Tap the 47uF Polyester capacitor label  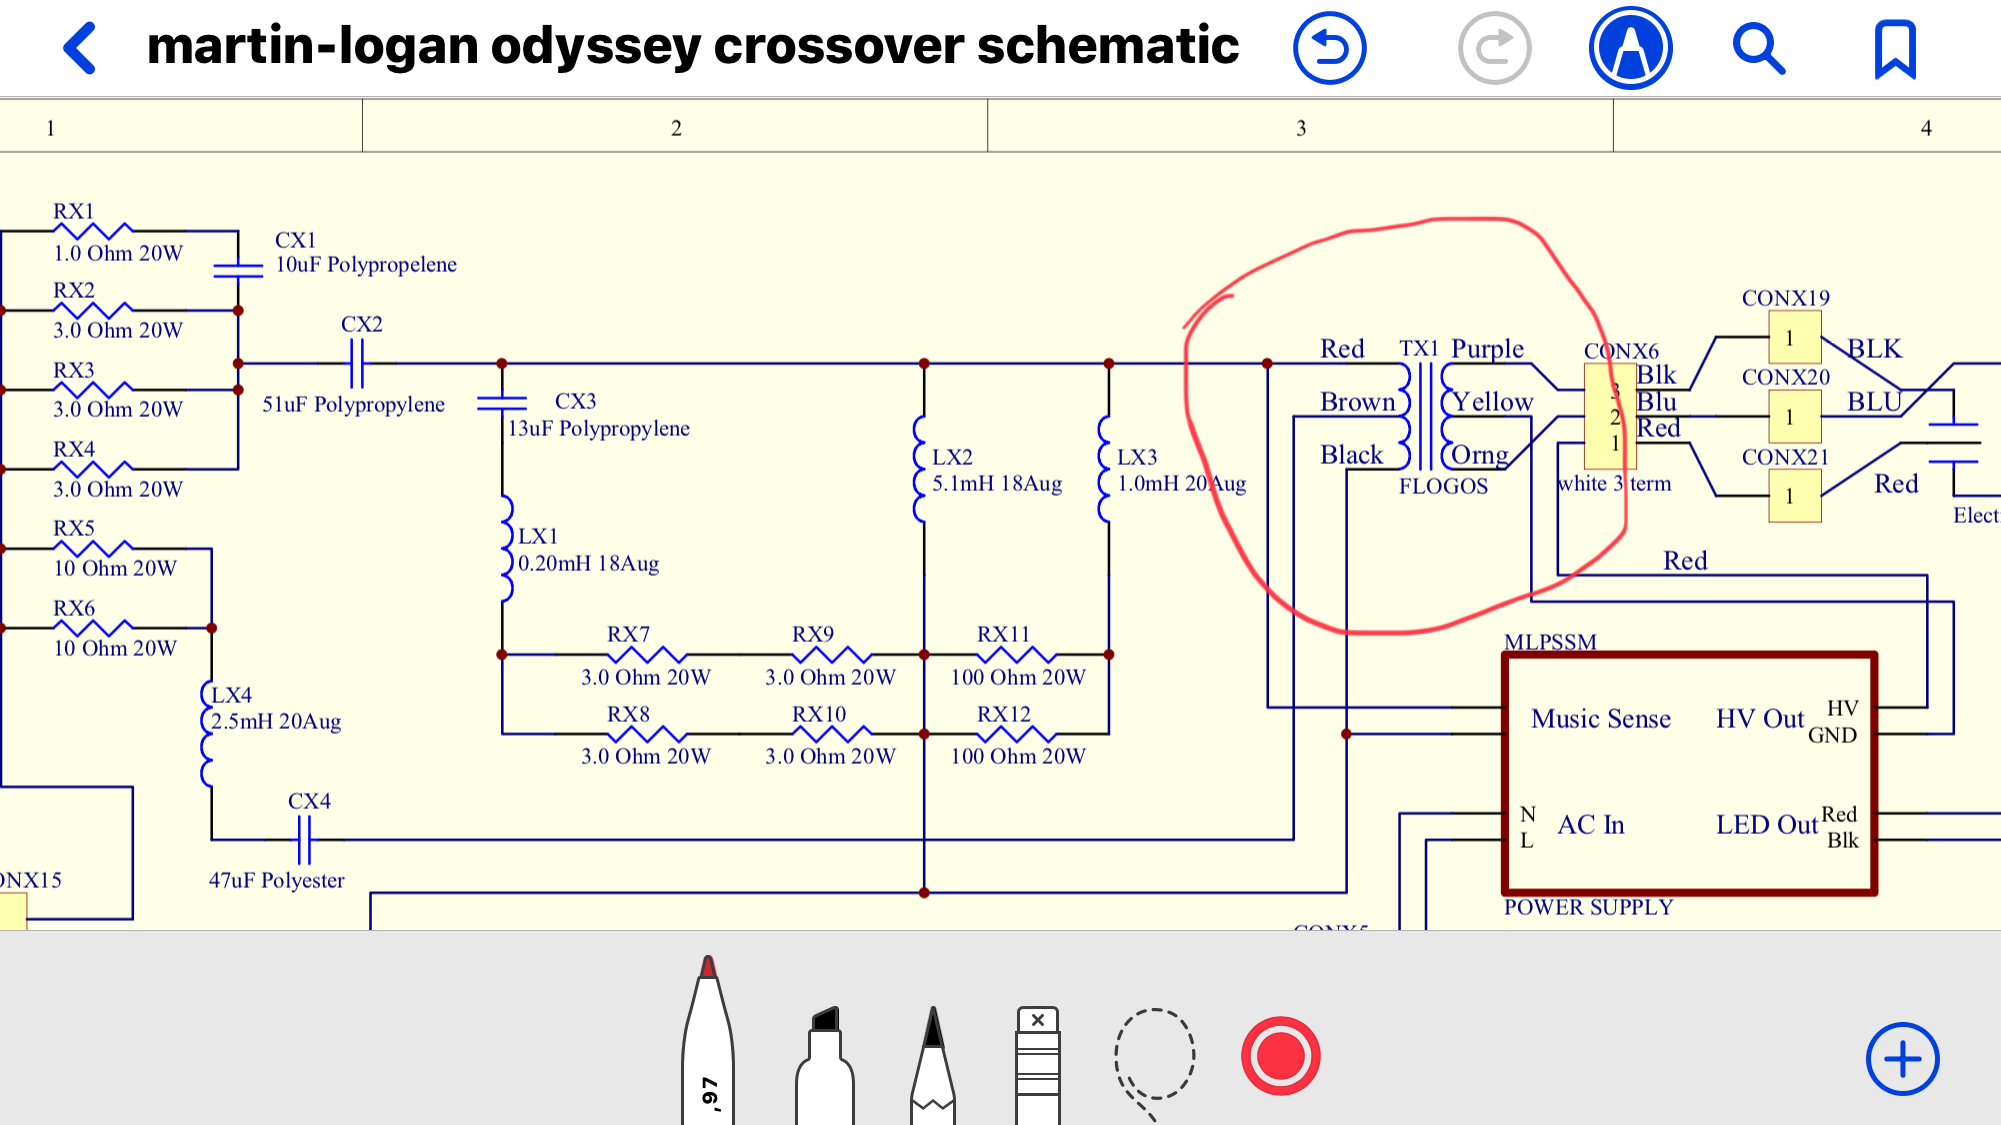(276, 880)
